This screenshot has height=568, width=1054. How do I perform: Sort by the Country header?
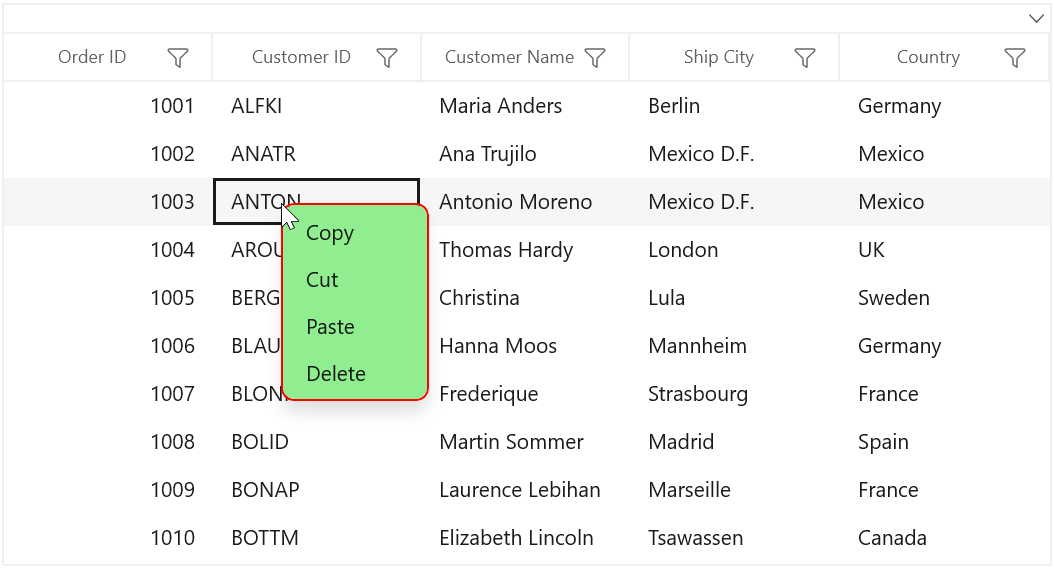click(928, 57)
